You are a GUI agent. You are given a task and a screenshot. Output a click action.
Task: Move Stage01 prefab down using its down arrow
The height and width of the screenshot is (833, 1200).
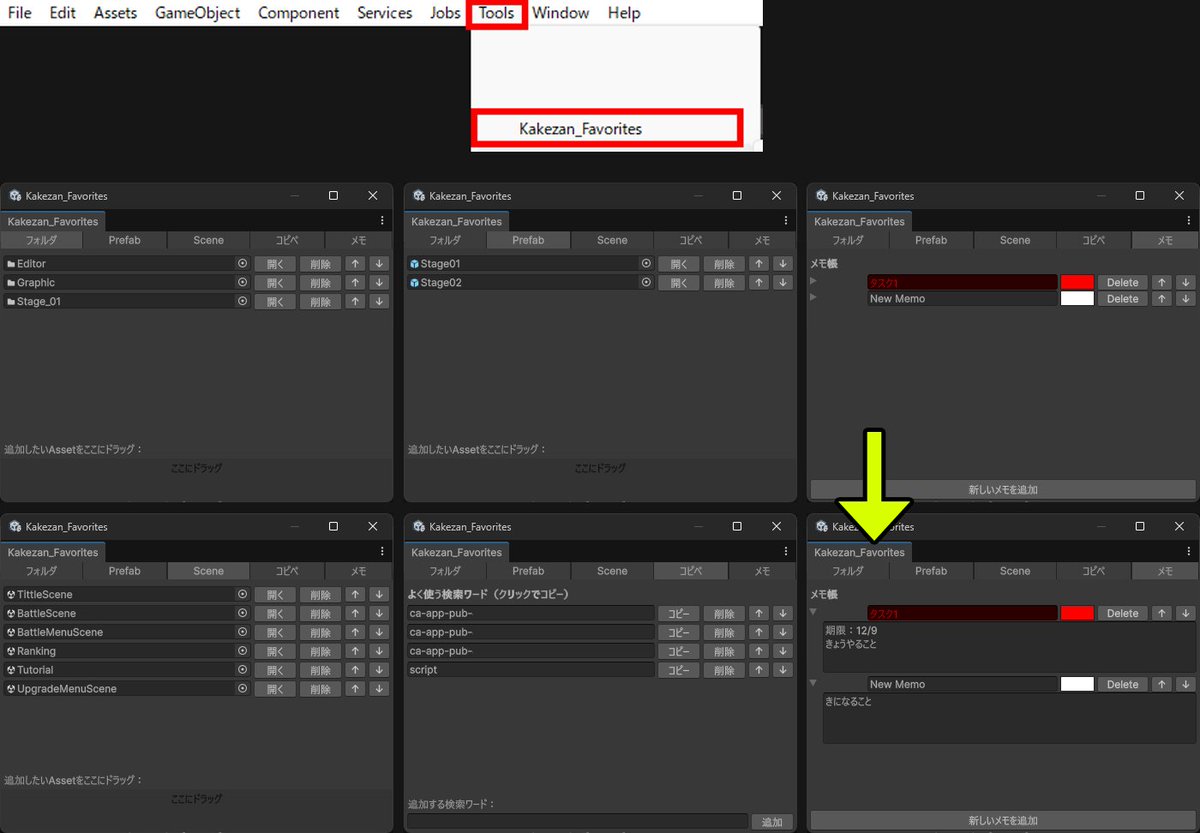tap(783, 264)
